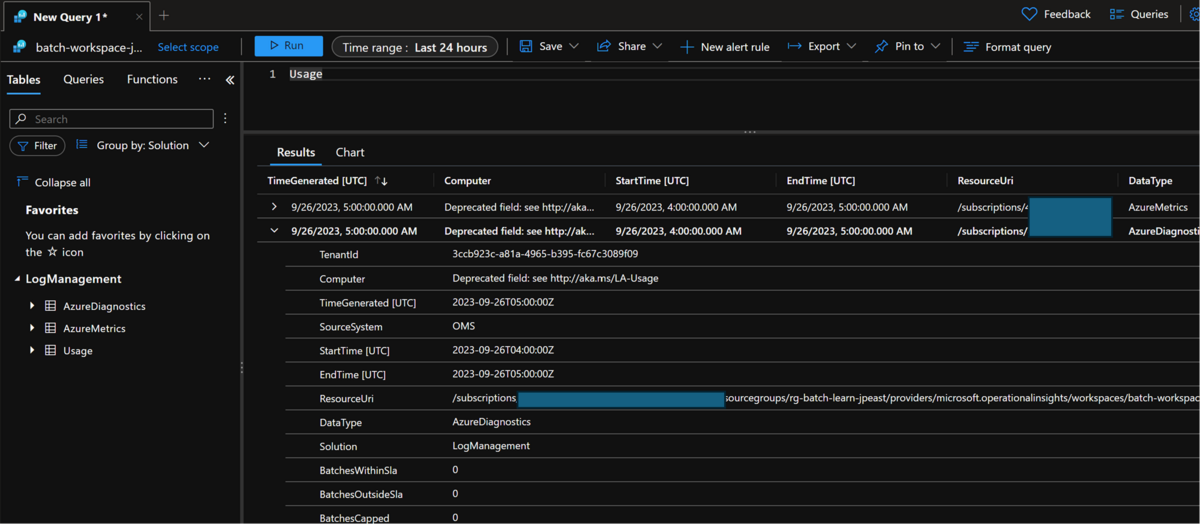
Task: Click the Usage text in the query editor
Action: coord(306,74)
